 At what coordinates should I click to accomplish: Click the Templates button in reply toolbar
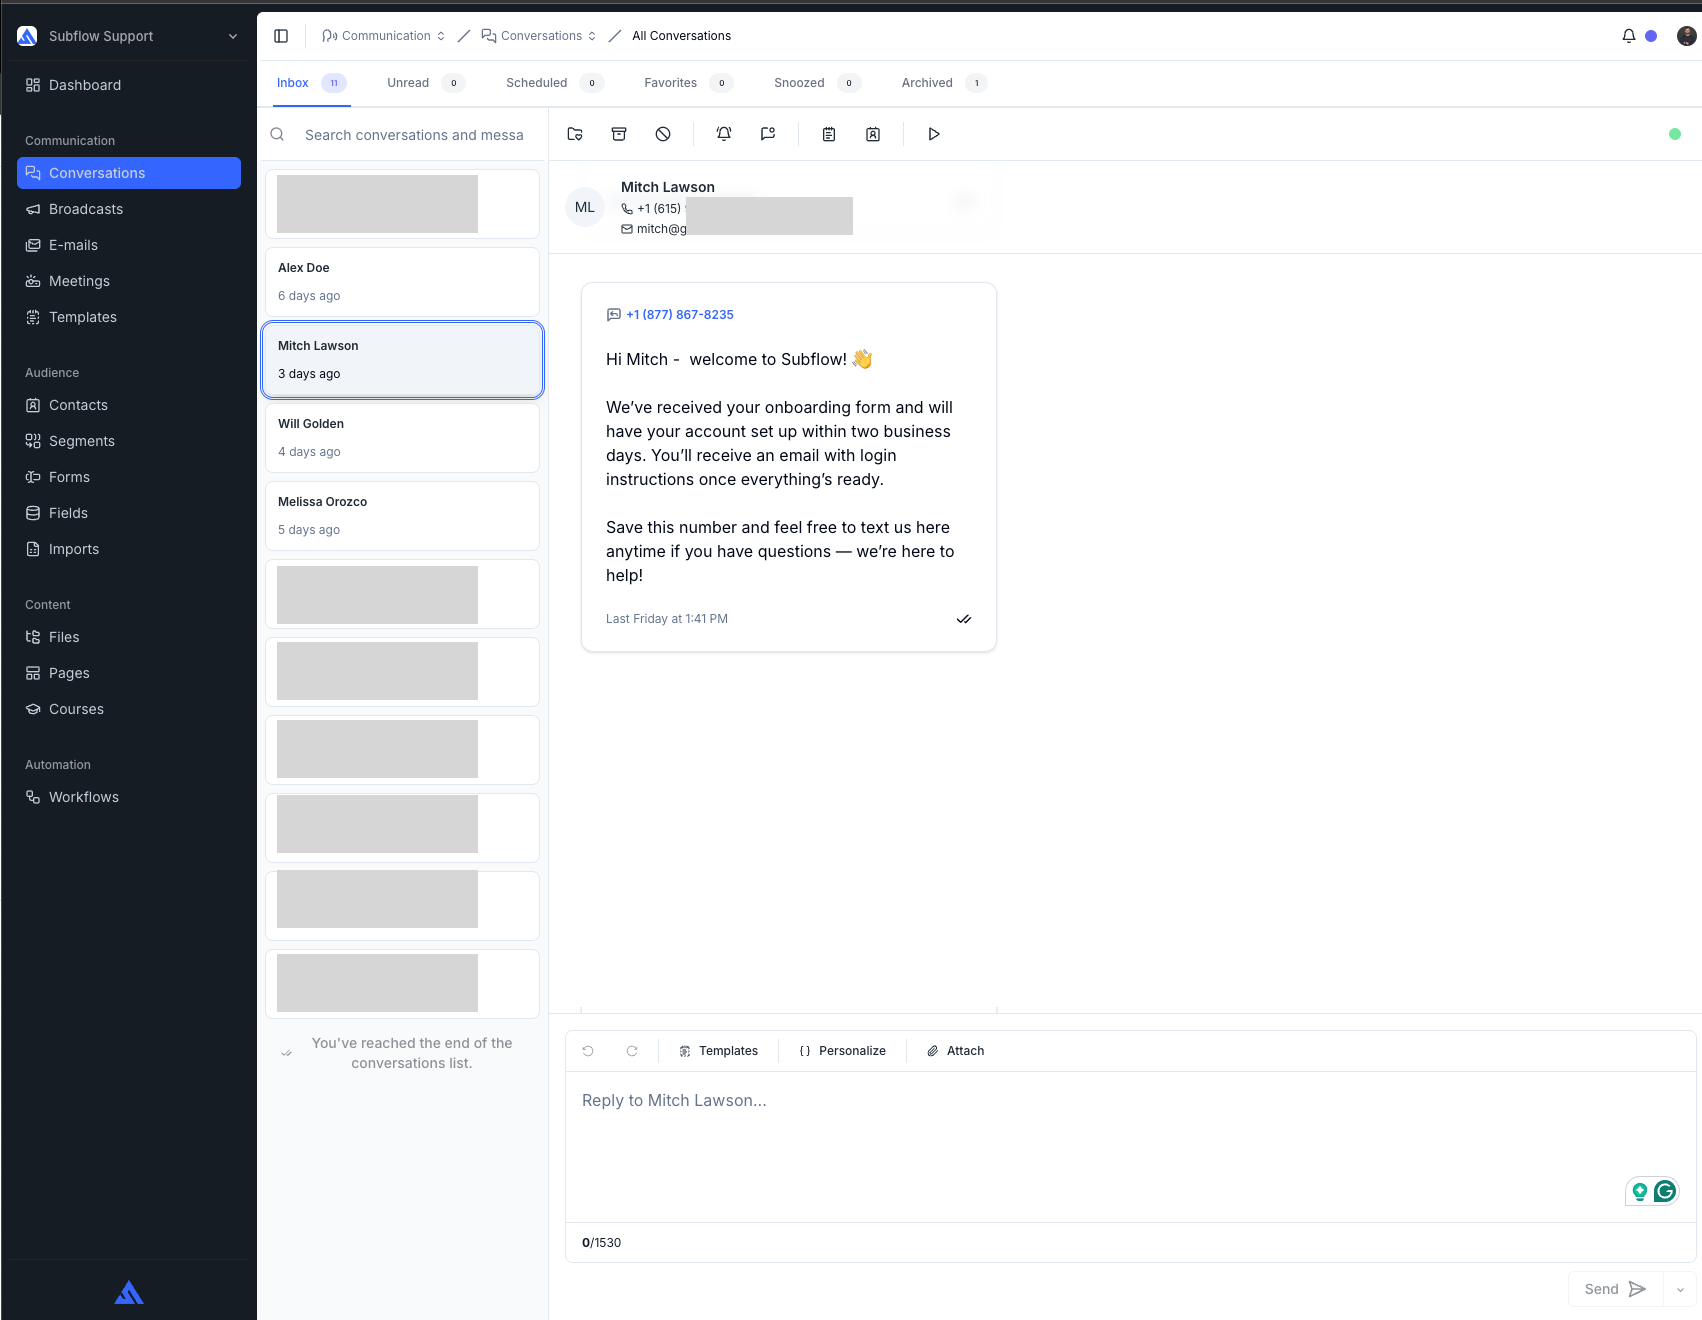click(x=719, y=1051)
